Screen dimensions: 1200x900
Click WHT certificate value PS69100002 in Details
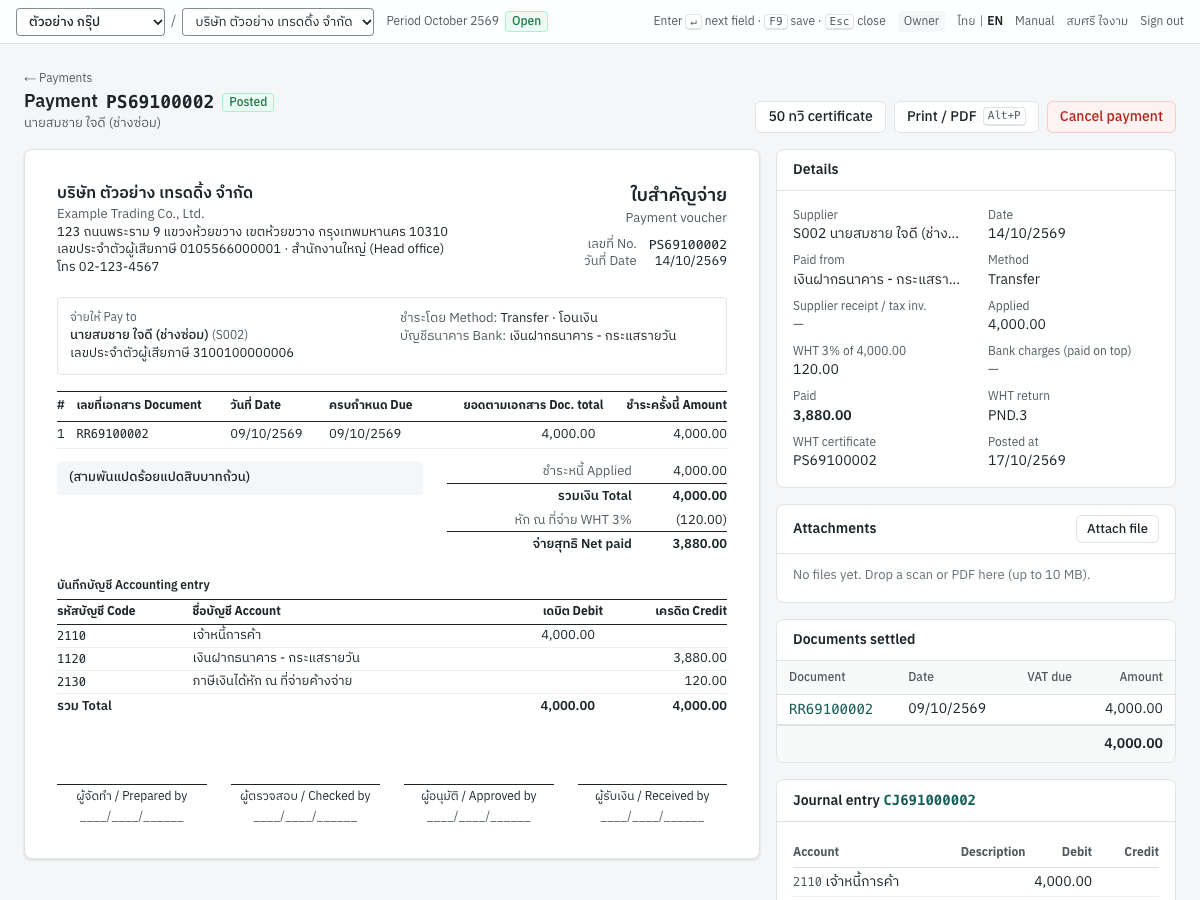(835, 461)
